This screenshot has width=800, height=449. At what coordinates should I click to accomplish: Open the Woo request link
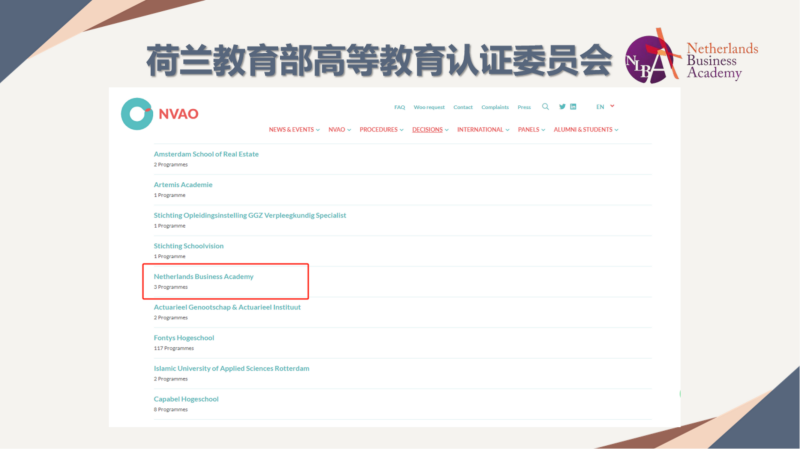[429, 107]
